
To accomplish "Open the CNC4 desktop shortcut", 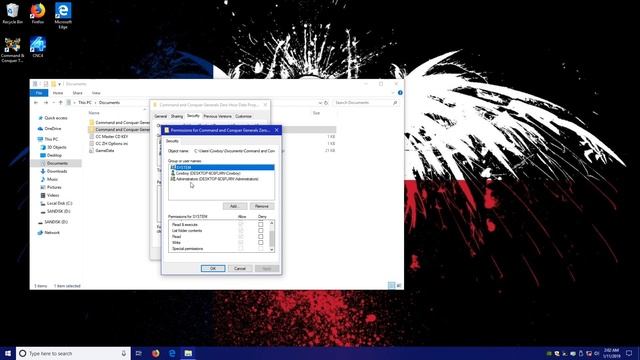I will (x=38, y=47).
